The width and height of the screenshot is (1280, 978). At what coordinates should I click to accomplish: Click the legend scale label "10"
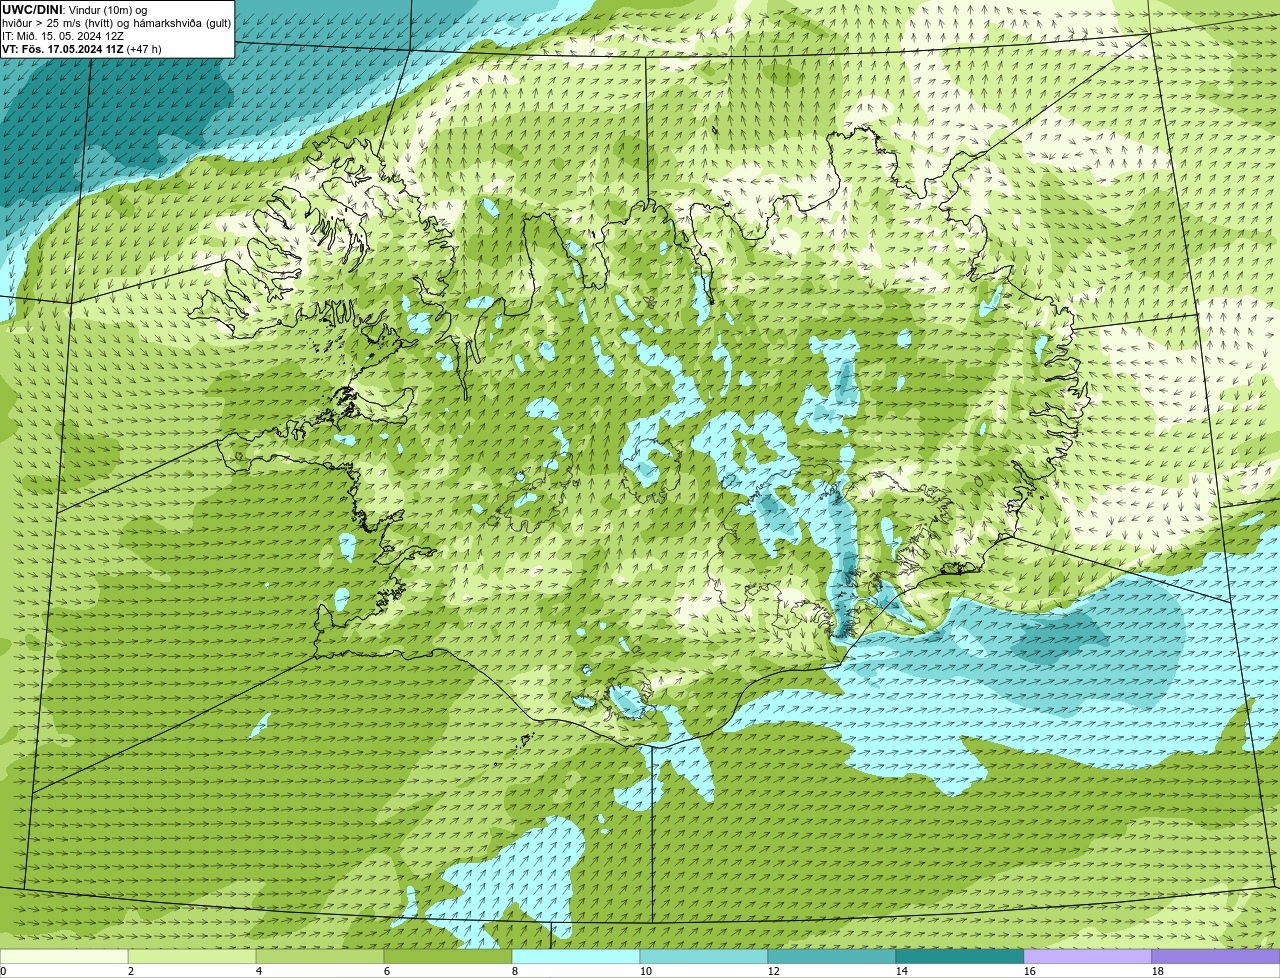point(646,971)
